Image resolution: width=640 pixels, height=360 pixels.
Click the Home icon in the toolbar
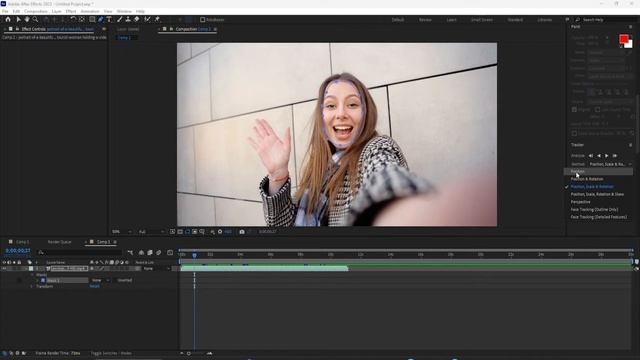[8, 19]
